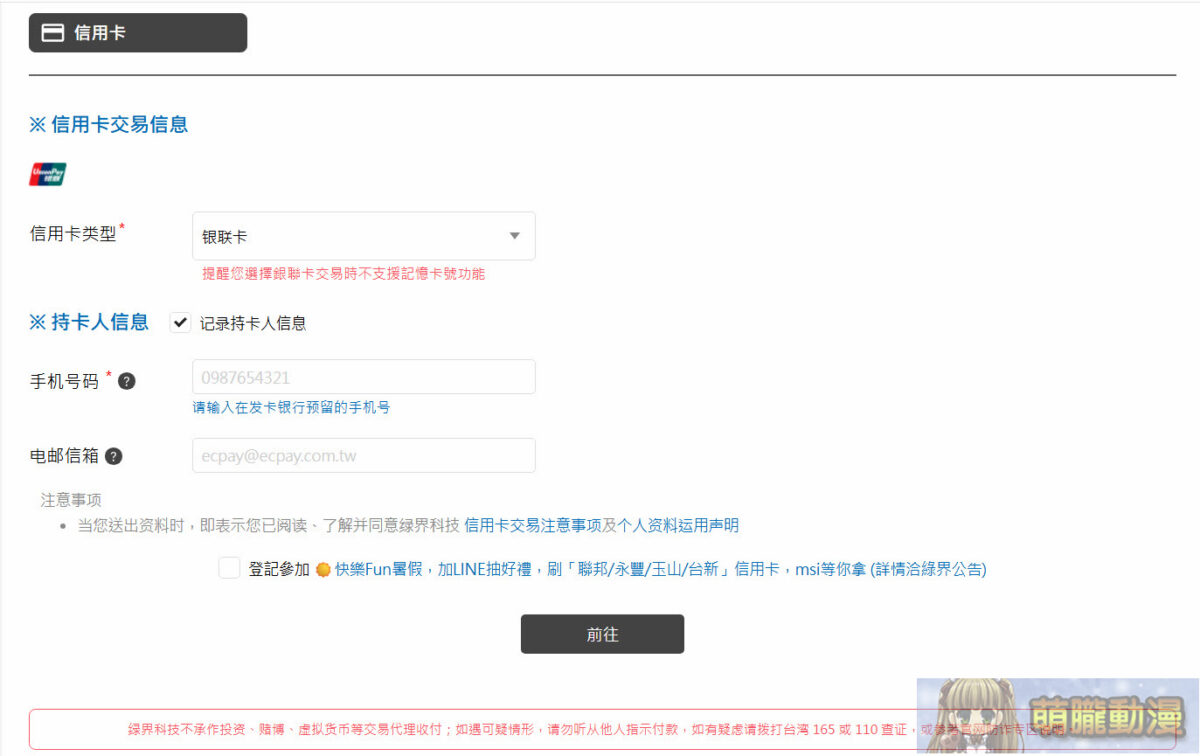Toggle the 记录持卡人信息 checkbox

[x=180, y=322]
